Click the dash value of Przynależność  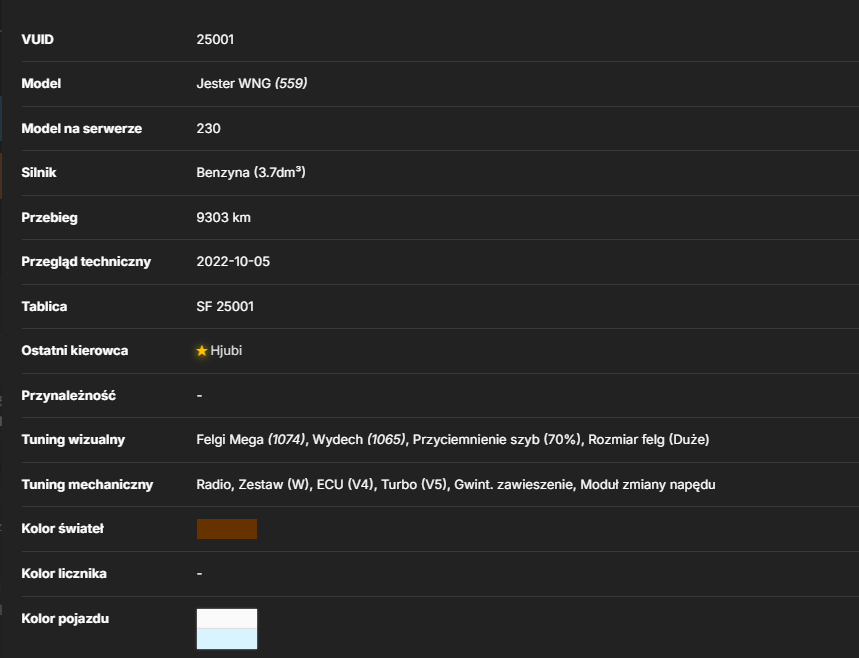199,396
